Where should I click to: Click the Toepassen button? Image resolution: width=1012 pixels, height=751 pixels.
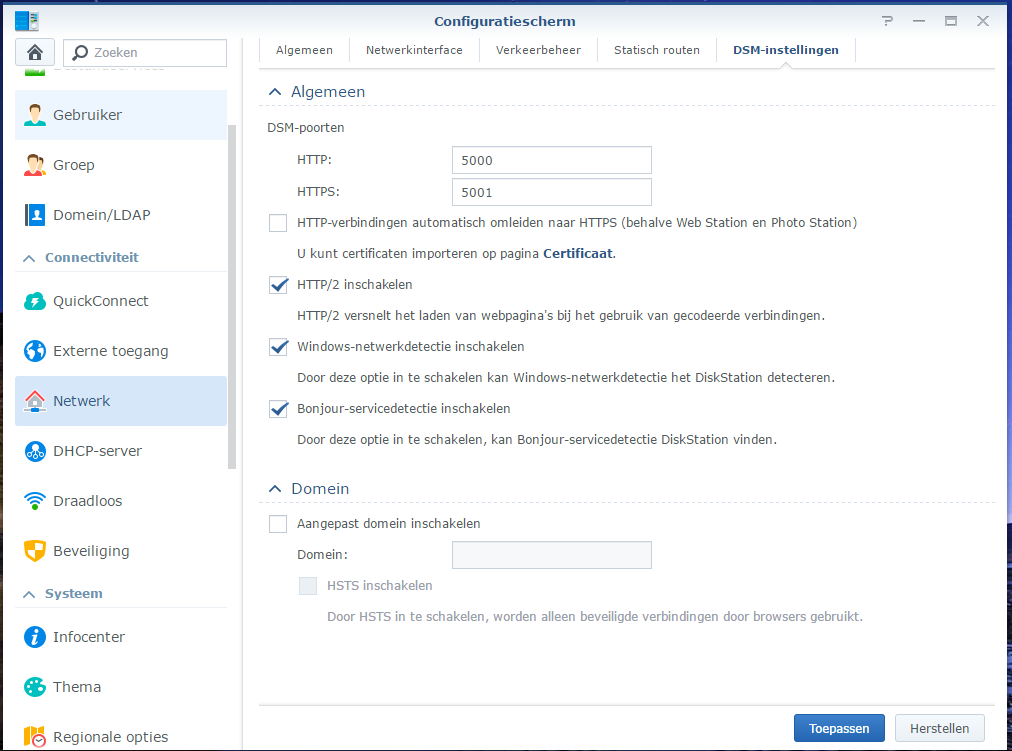coord(838,728)
